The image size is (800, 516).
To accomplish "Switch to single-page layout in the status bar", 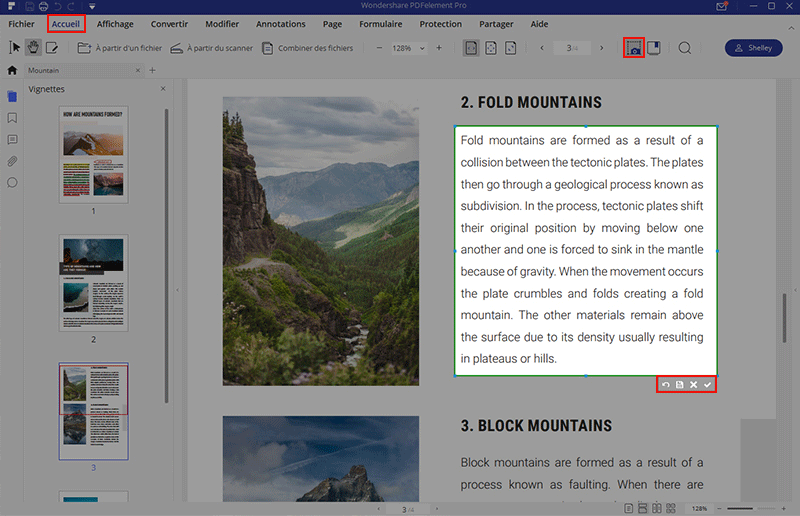I will pos(629,508).
